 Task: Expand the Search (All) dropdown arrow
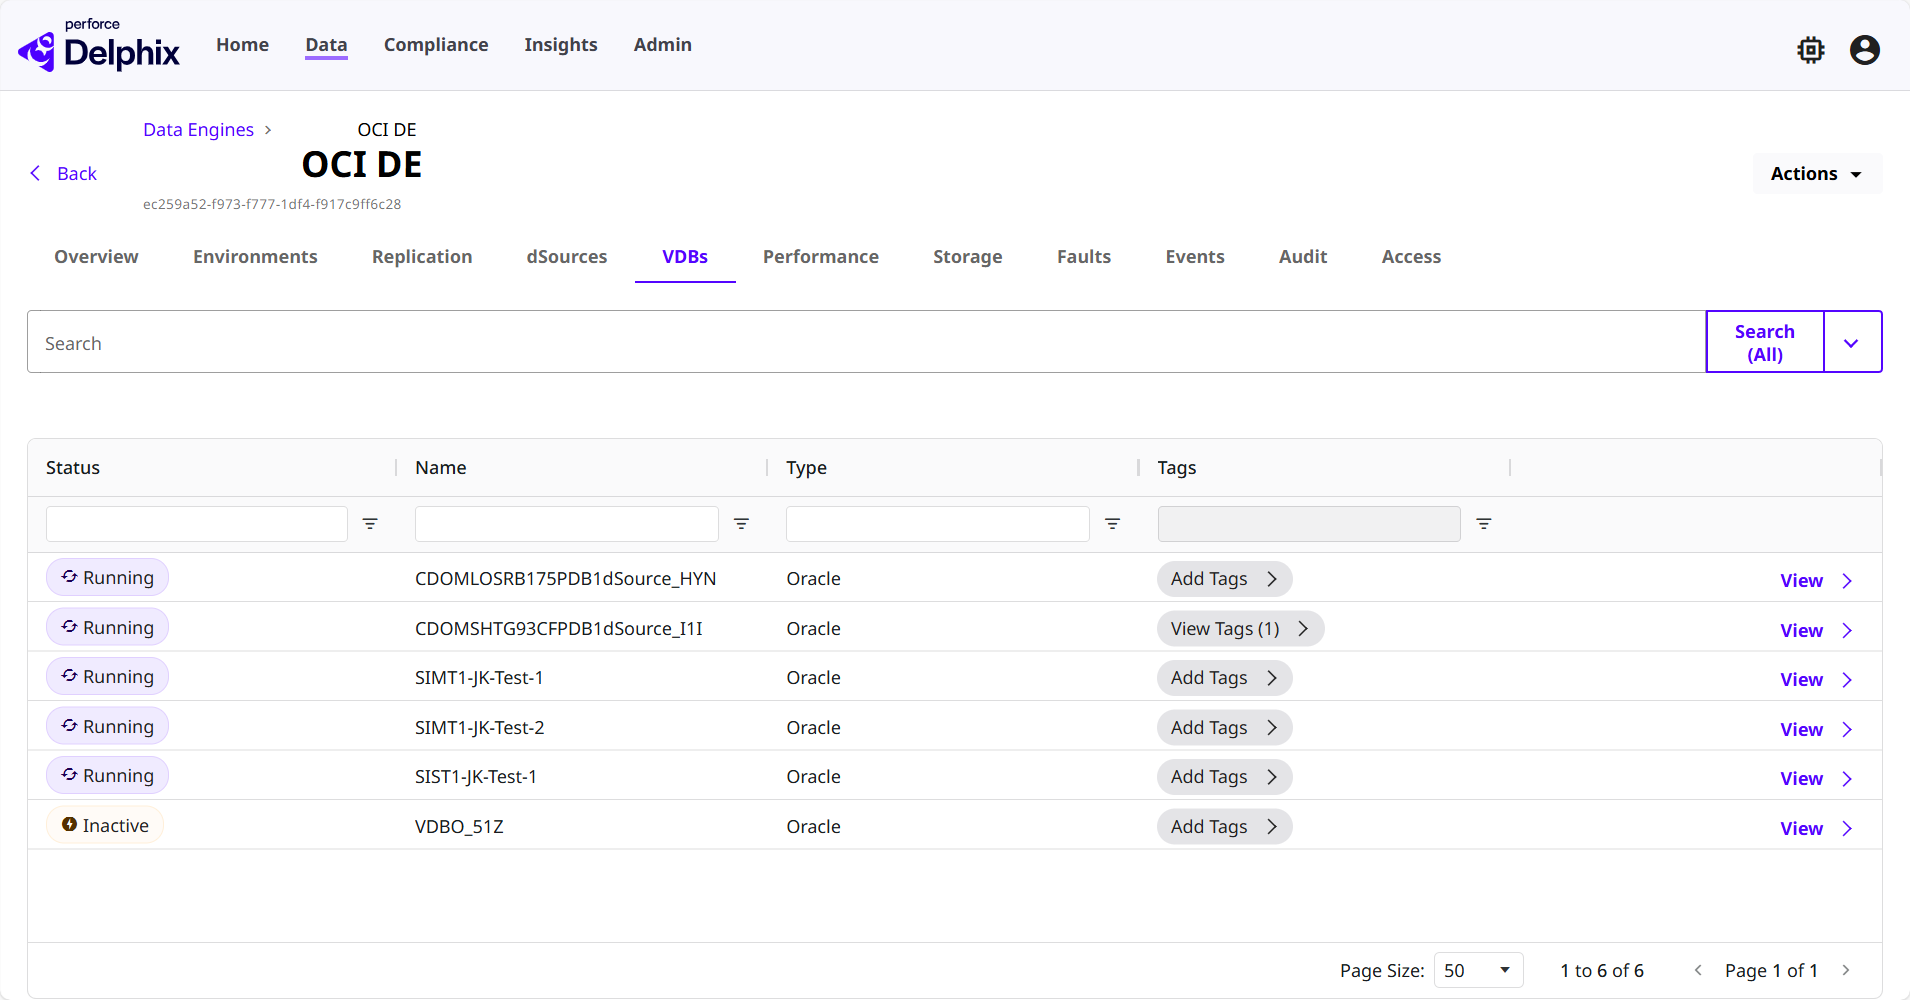coord(1852,342)
